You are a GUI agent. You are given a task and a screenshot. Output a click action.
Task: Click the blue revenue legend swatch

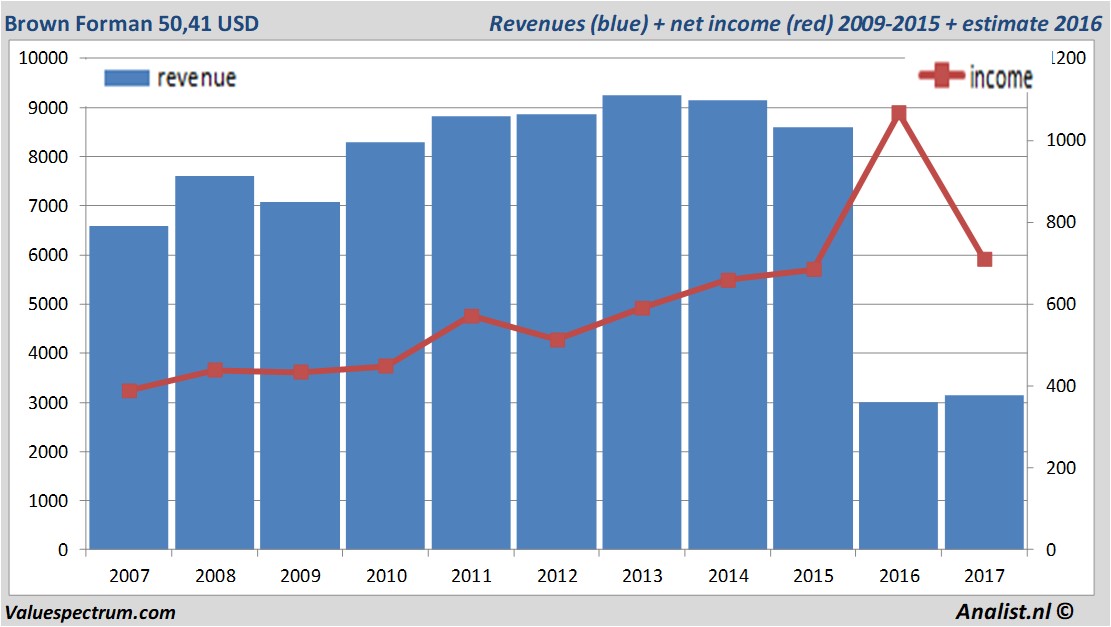point(127,78)
